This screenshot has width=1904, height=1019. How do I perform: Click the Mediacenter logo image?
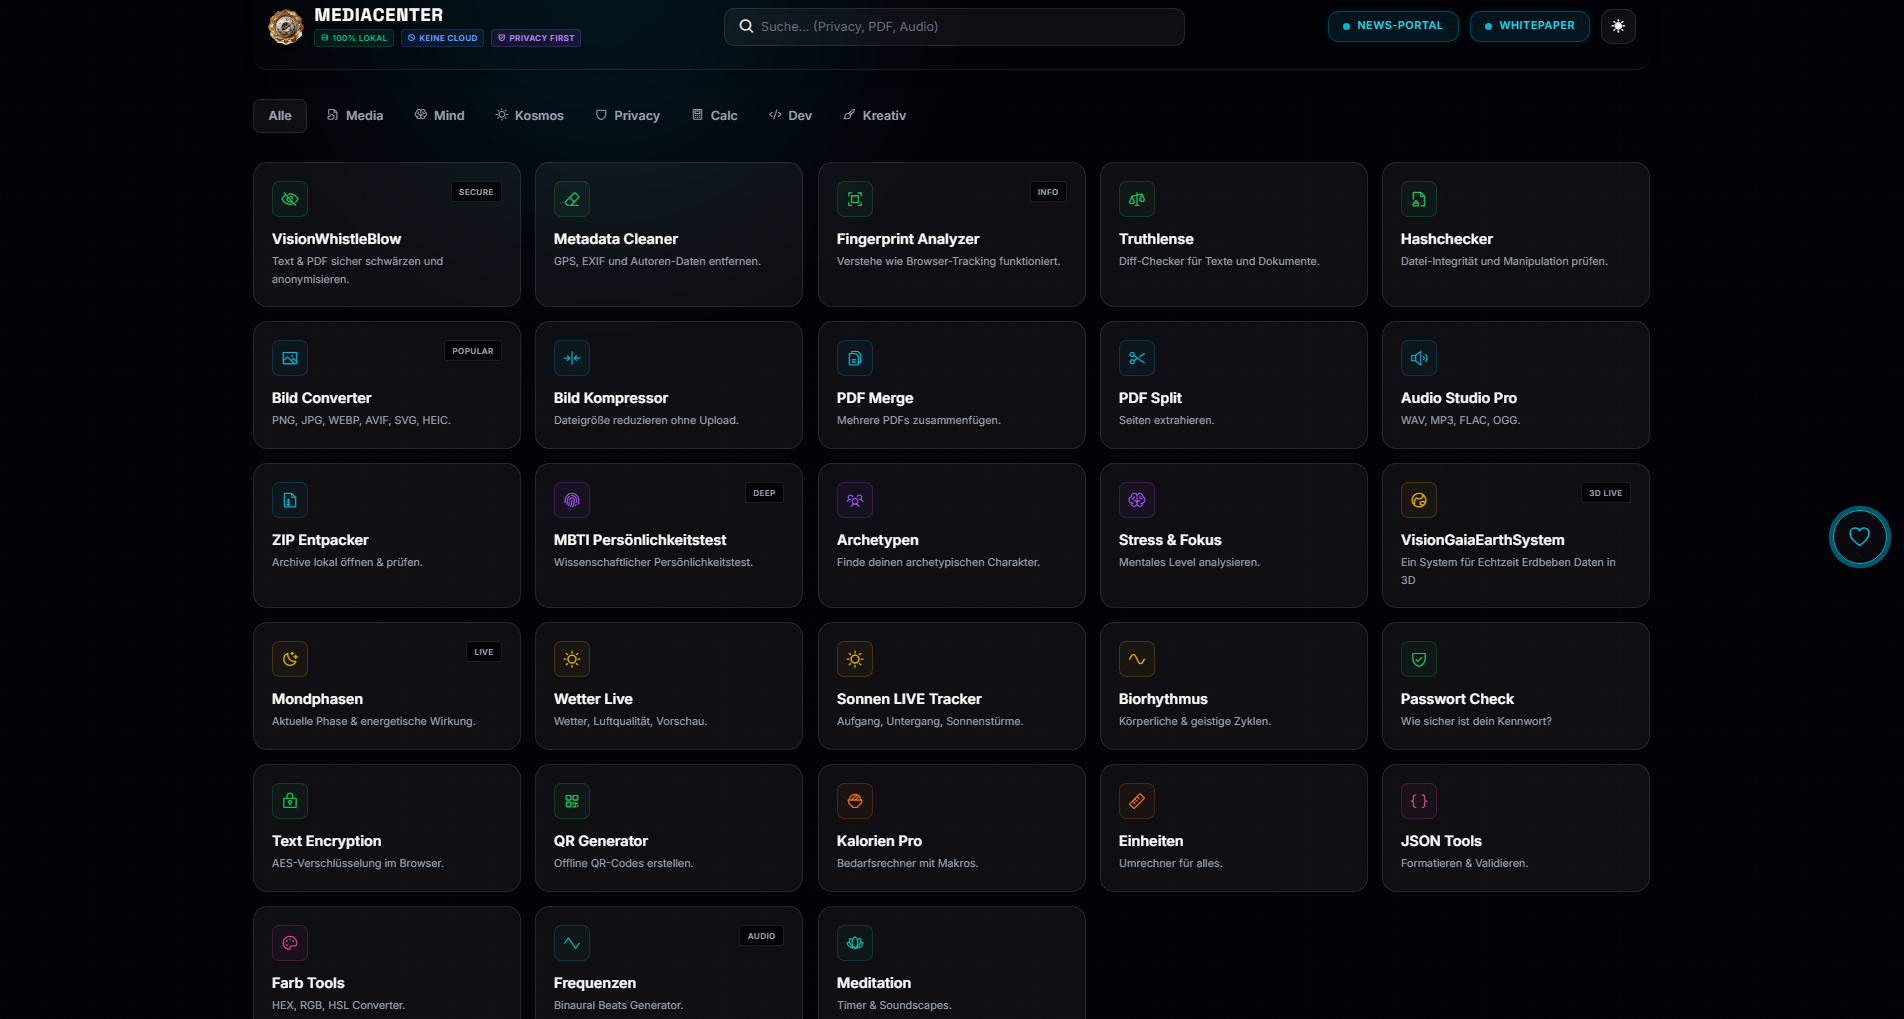286,27
